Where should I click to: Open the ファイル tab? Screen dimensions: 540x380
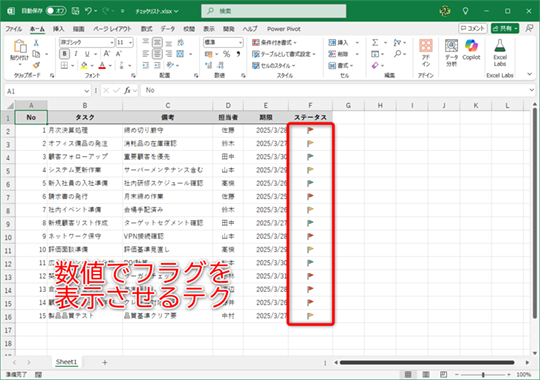coord(14,29)
